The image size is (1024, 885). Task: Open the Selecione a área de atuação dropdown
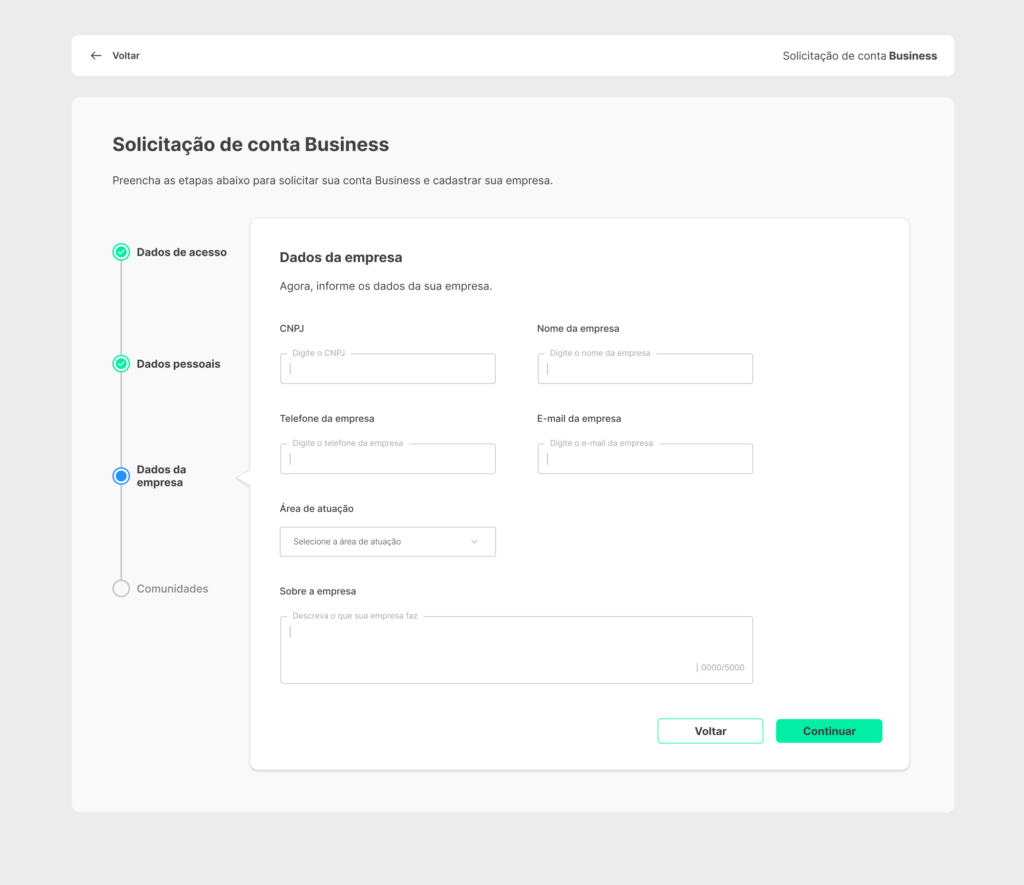tap(387, 541)
